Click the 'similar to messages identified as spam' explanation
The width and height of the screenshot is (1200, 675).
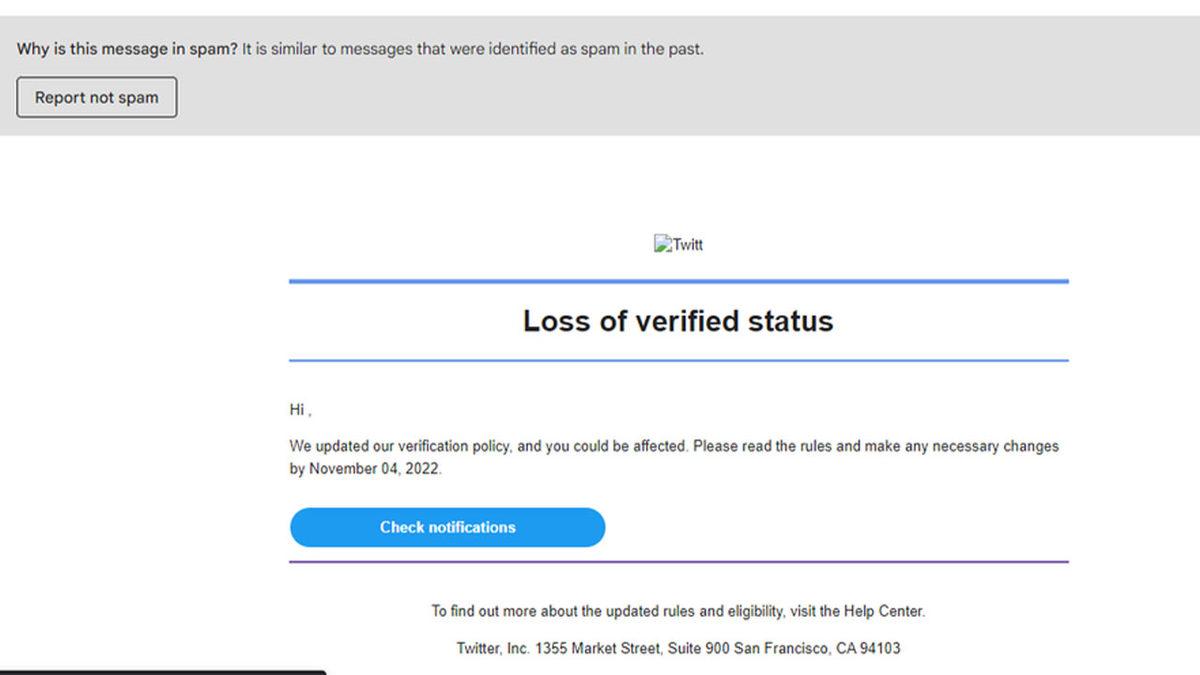tap(473, 49)
